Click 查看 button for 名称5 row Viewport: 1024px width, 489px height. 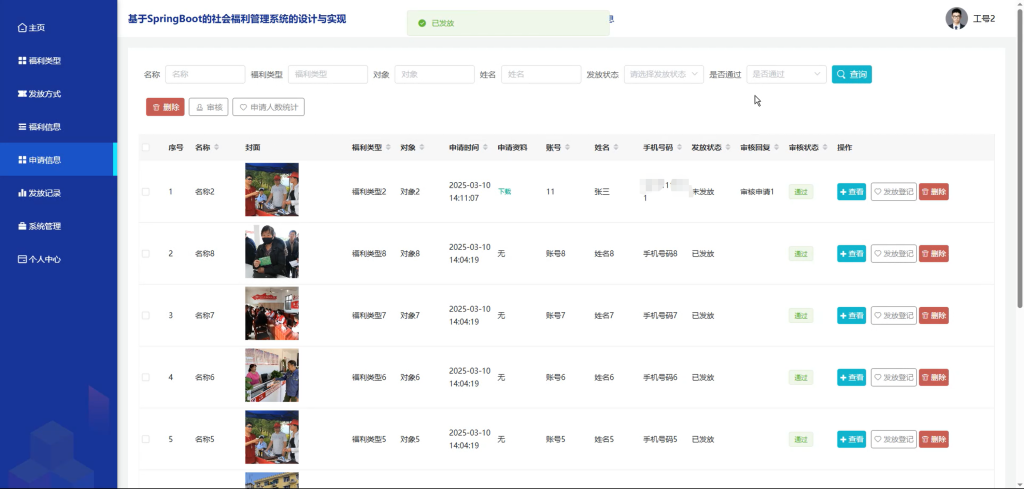tap(852, 439)
